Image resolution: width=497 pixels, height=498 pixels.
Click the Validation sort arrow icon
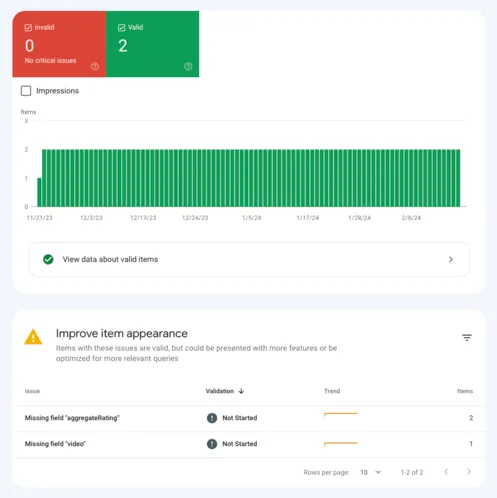[241, 391]
